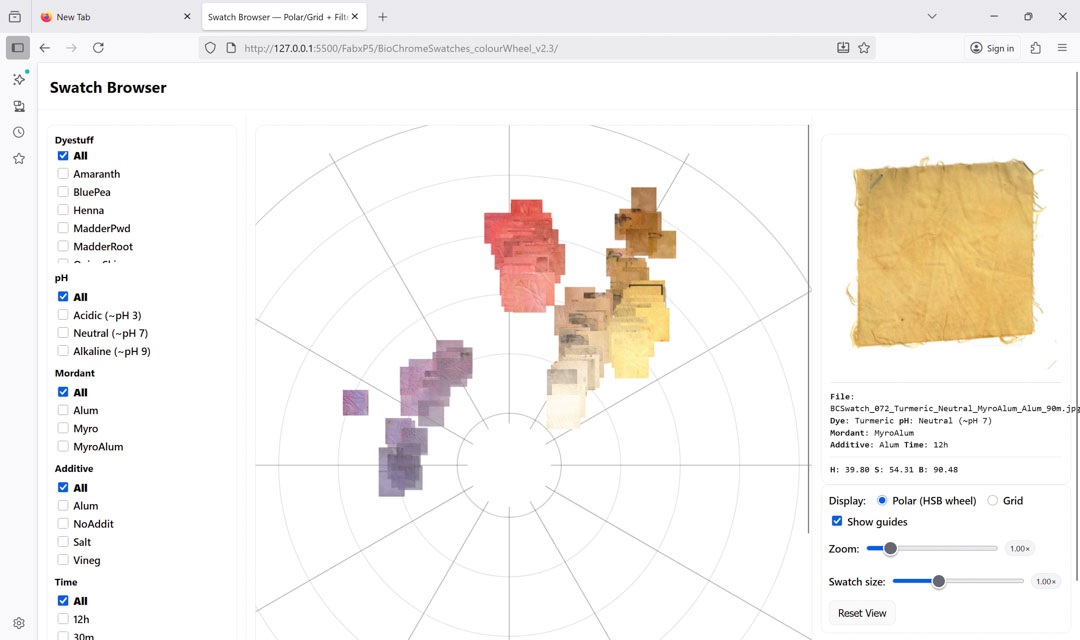Enable the Acidic (~pH 3) filter
The height and width of the screenshot is (640, 1080).
pyautogui.click(x=63, y=315)
